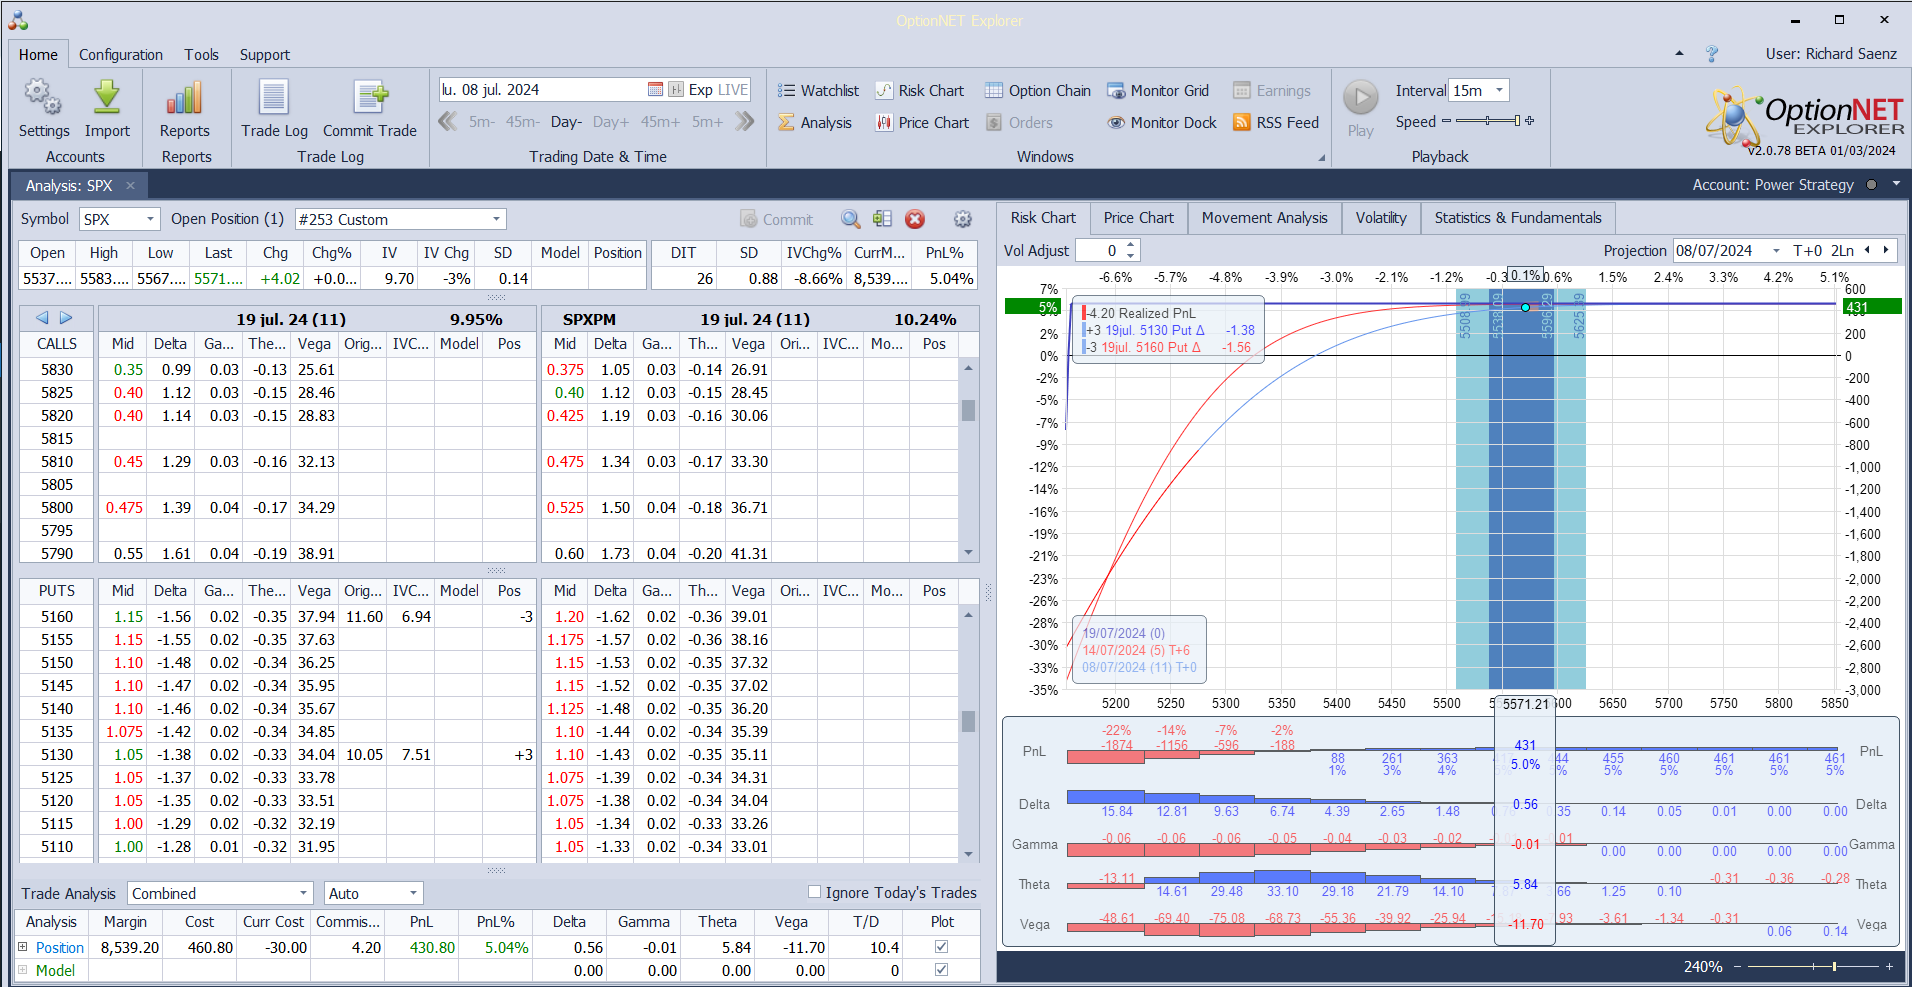The width and height of the screenshot is (1912, 987).
Task: Click the magnifier search icon near Commit
Action: point(851,219)
